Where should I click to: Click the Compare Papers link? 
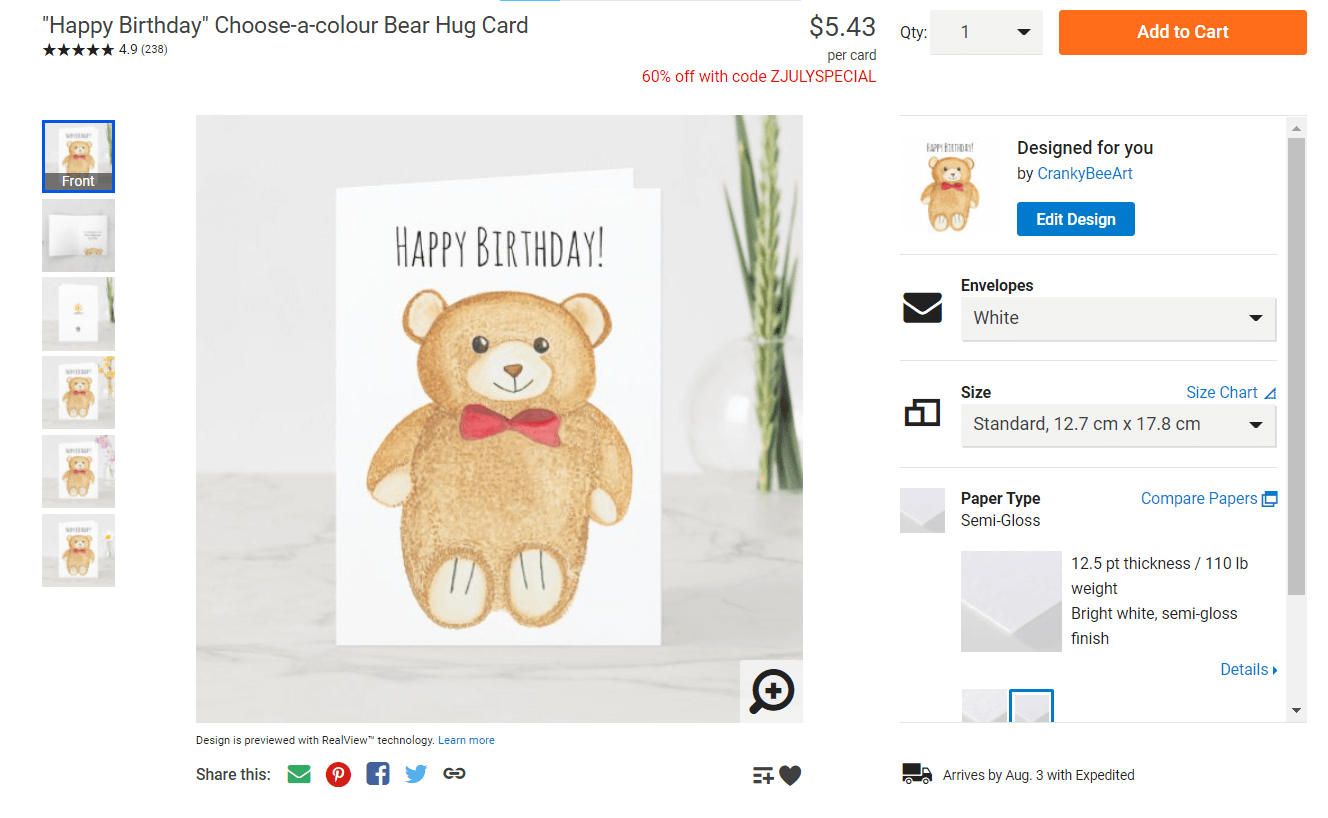(x=1208, y=498)
